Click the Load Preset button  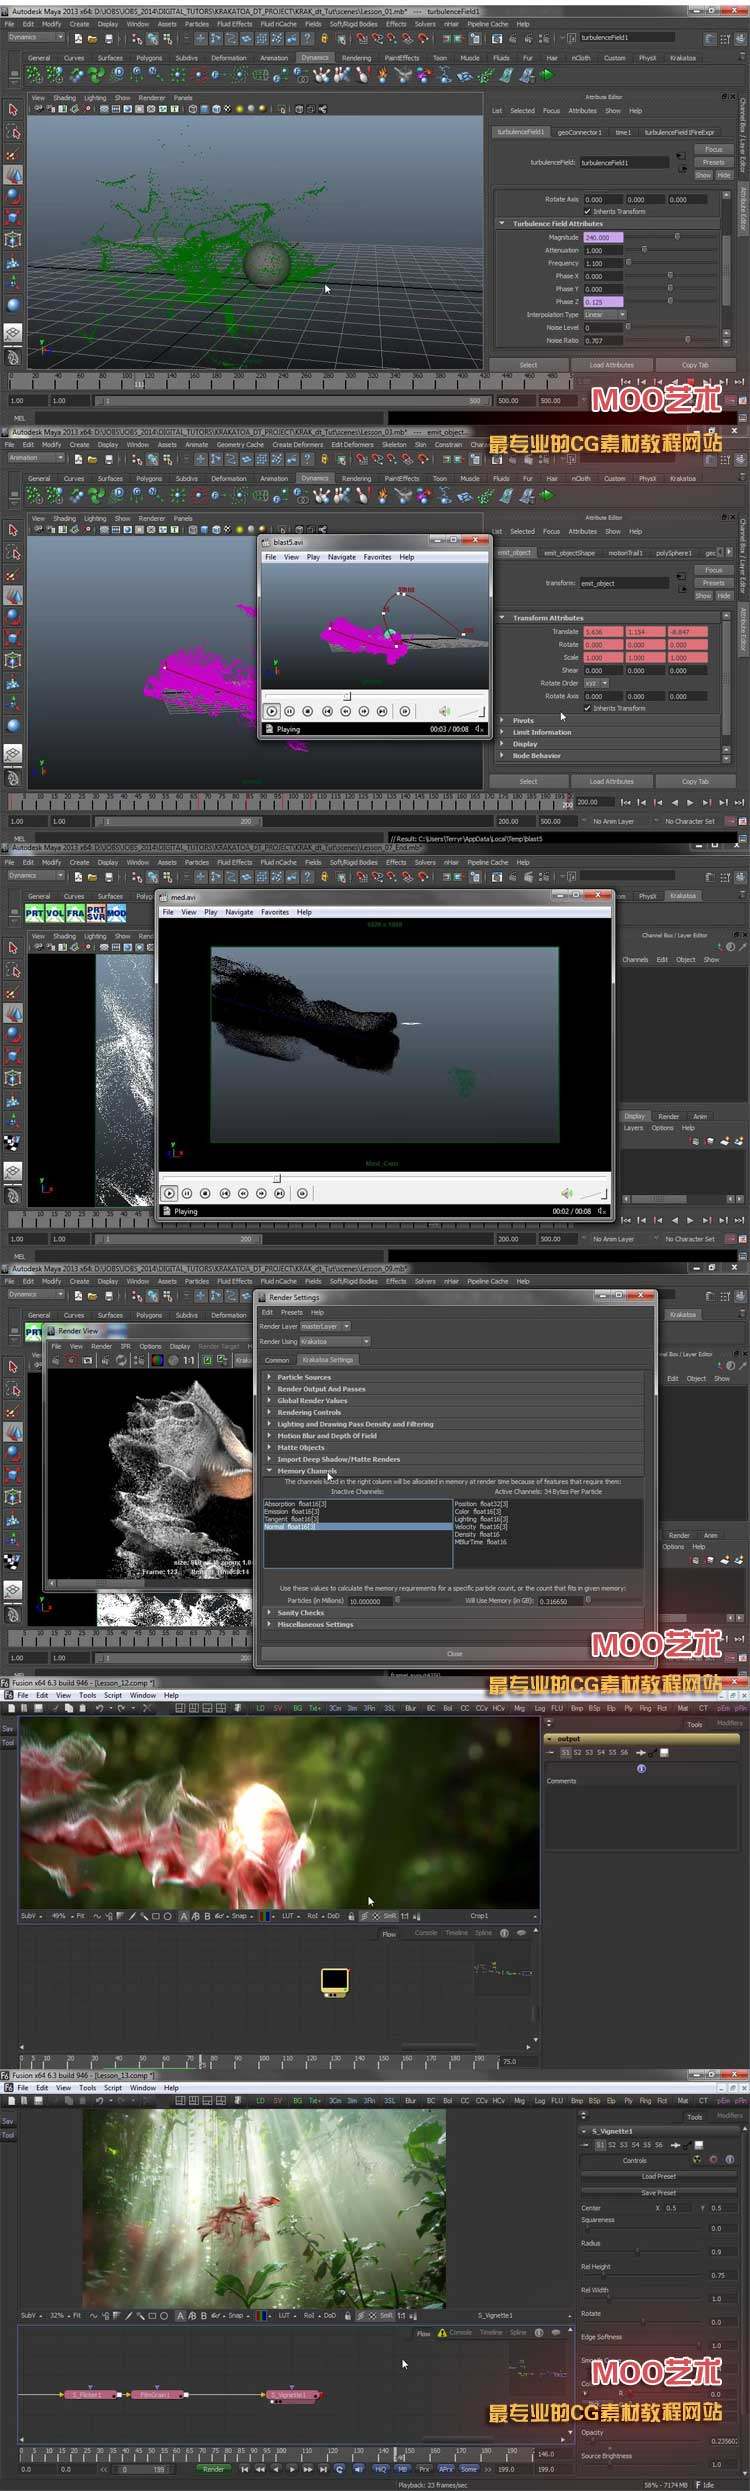pos(658,2175)
